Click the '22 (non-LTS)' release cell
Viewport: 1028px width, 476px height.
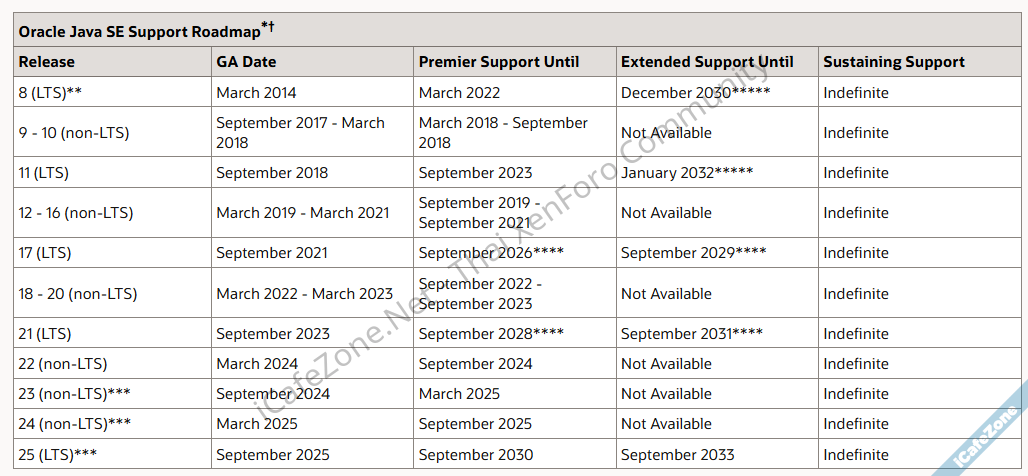63,364
